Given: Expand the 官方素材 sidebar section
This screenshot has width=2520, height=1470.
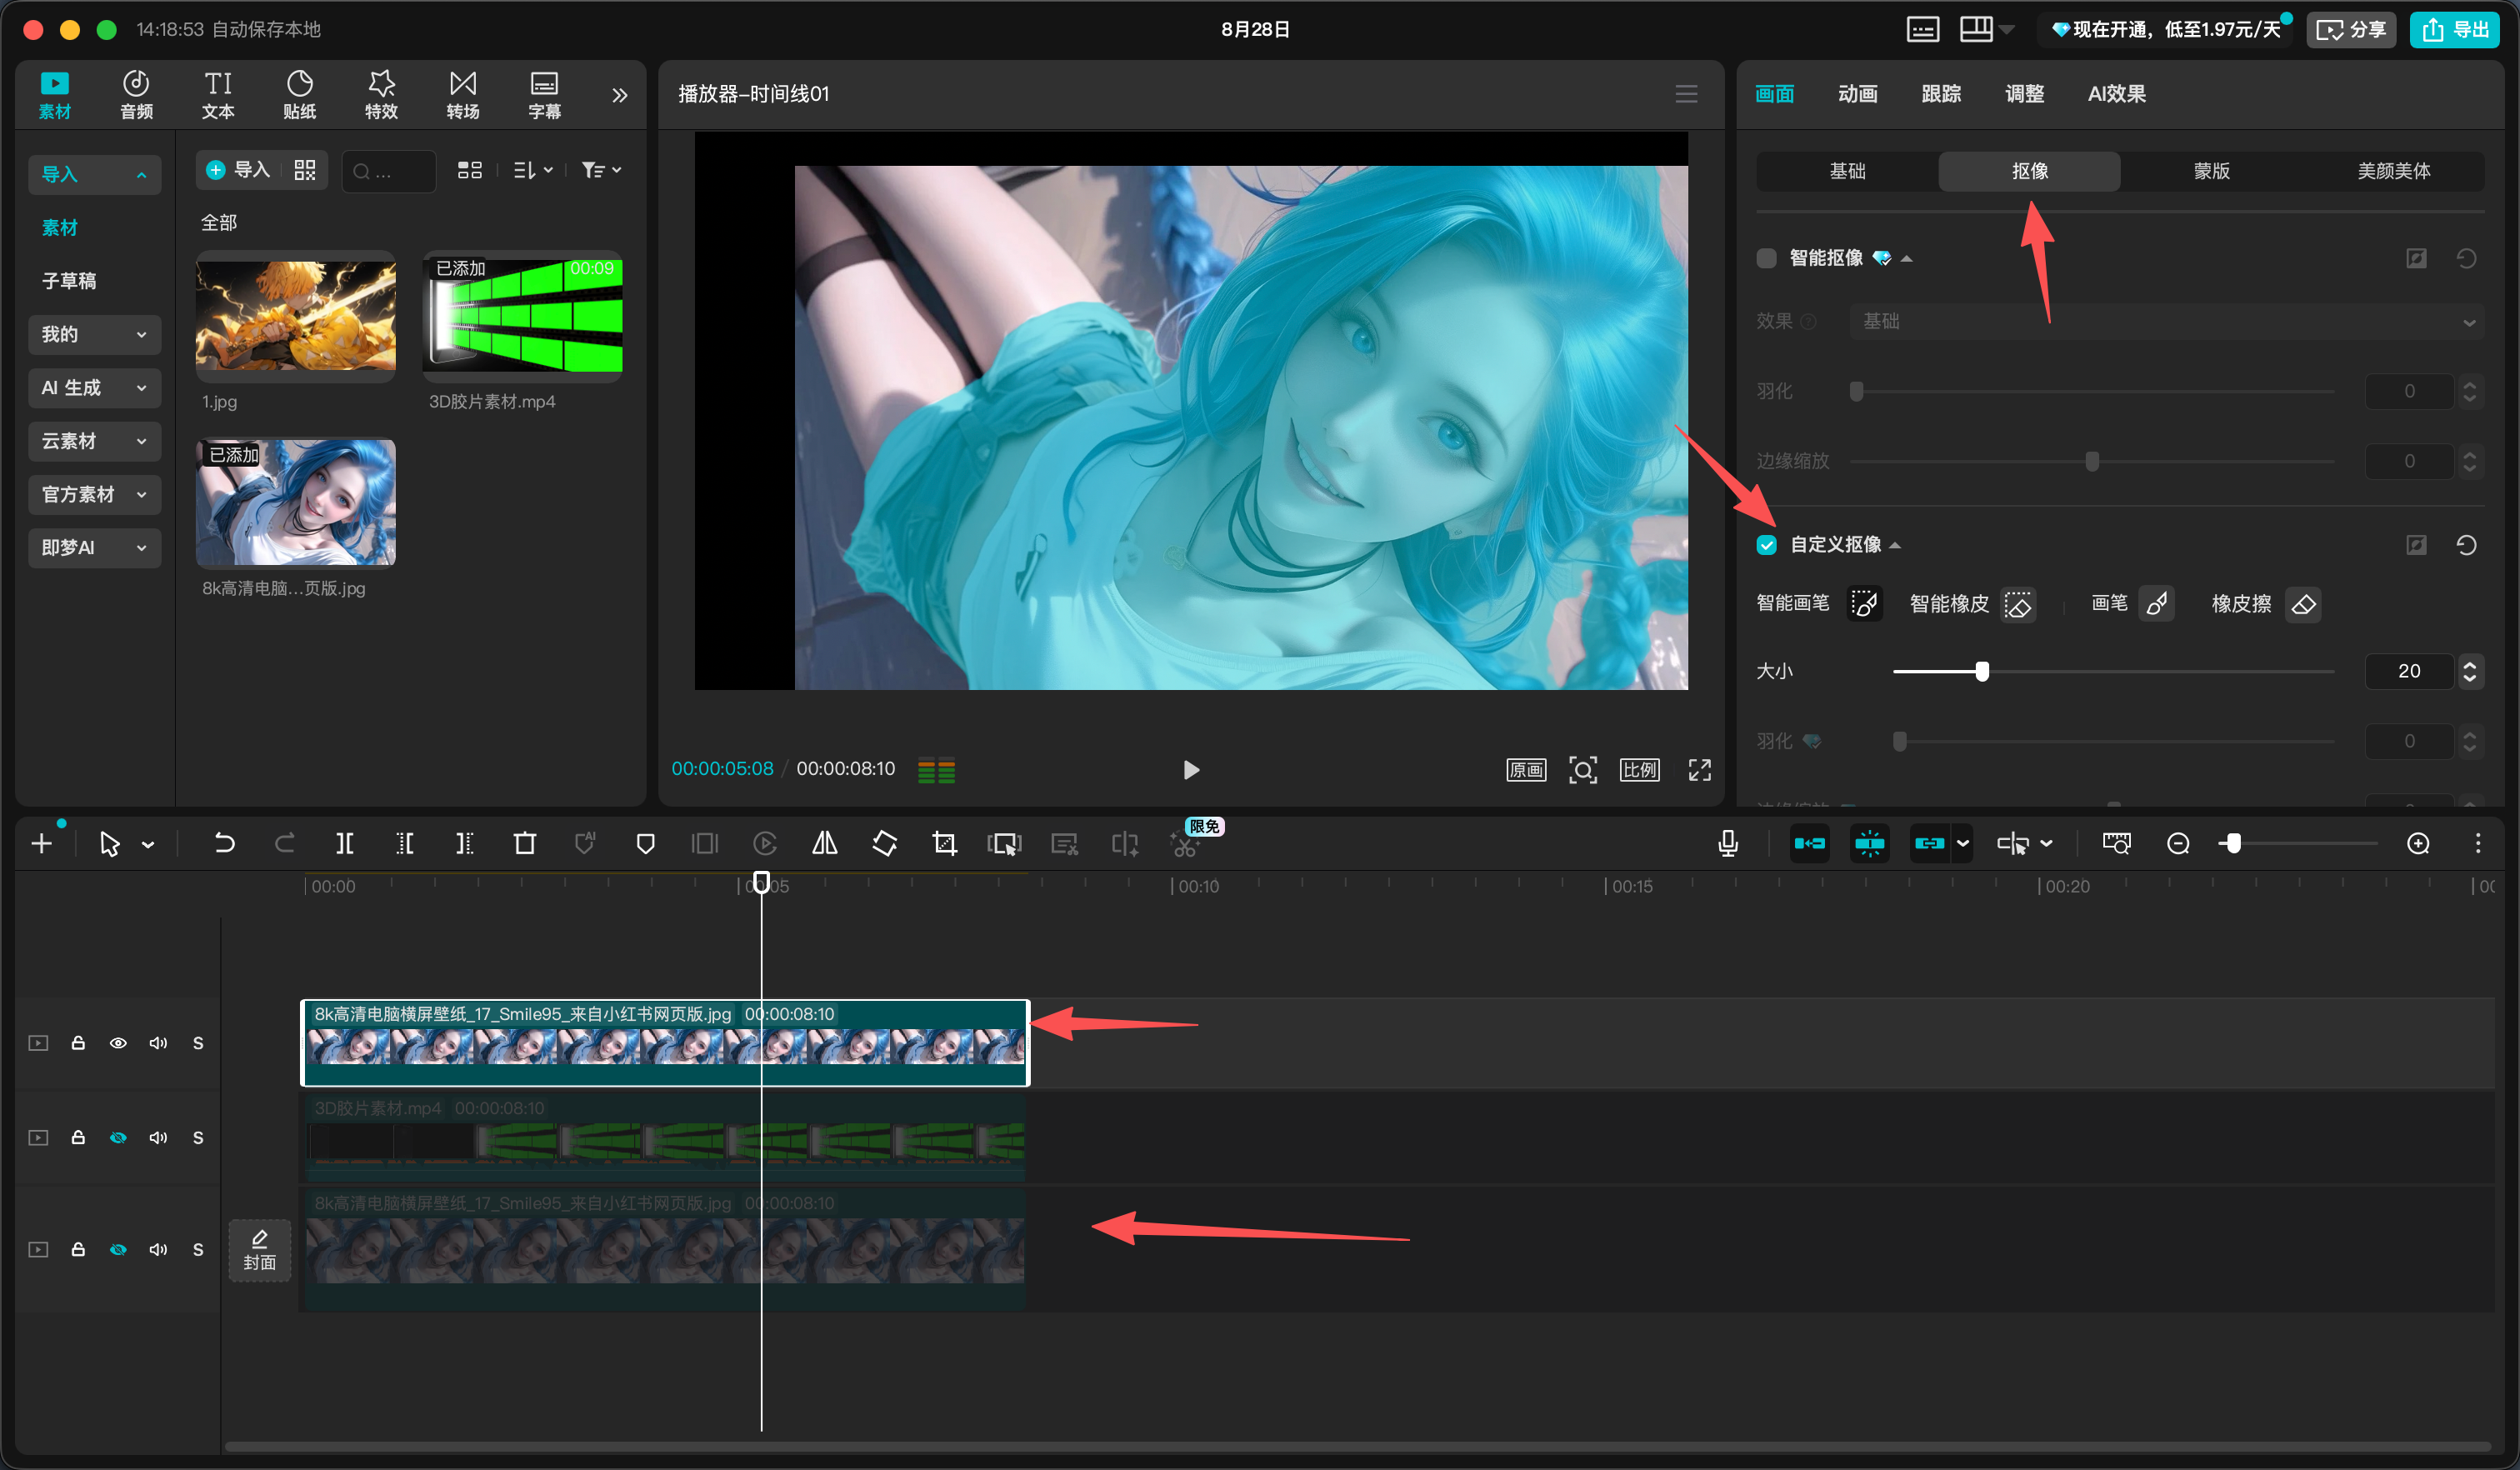Looking at the screenshot, I should pos(94,494).
